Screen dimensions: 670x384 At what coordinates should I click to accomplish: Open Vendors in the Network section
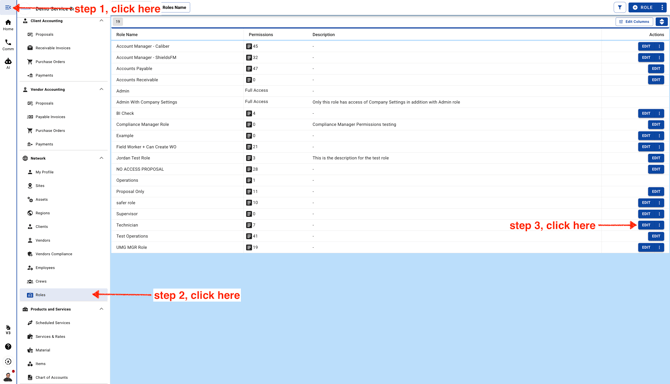point(43,240)
